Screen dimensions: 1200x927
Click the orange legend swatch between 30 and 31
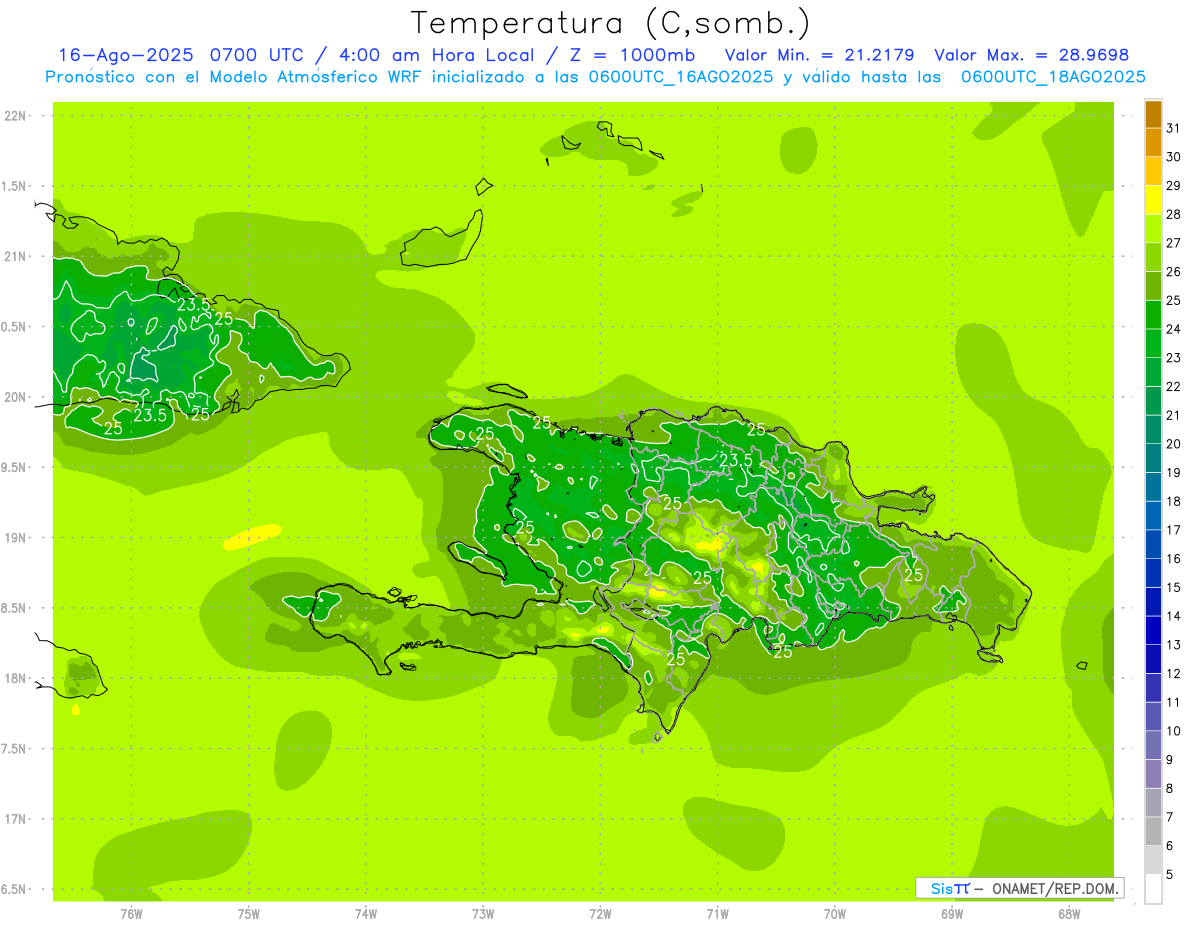1153,142
